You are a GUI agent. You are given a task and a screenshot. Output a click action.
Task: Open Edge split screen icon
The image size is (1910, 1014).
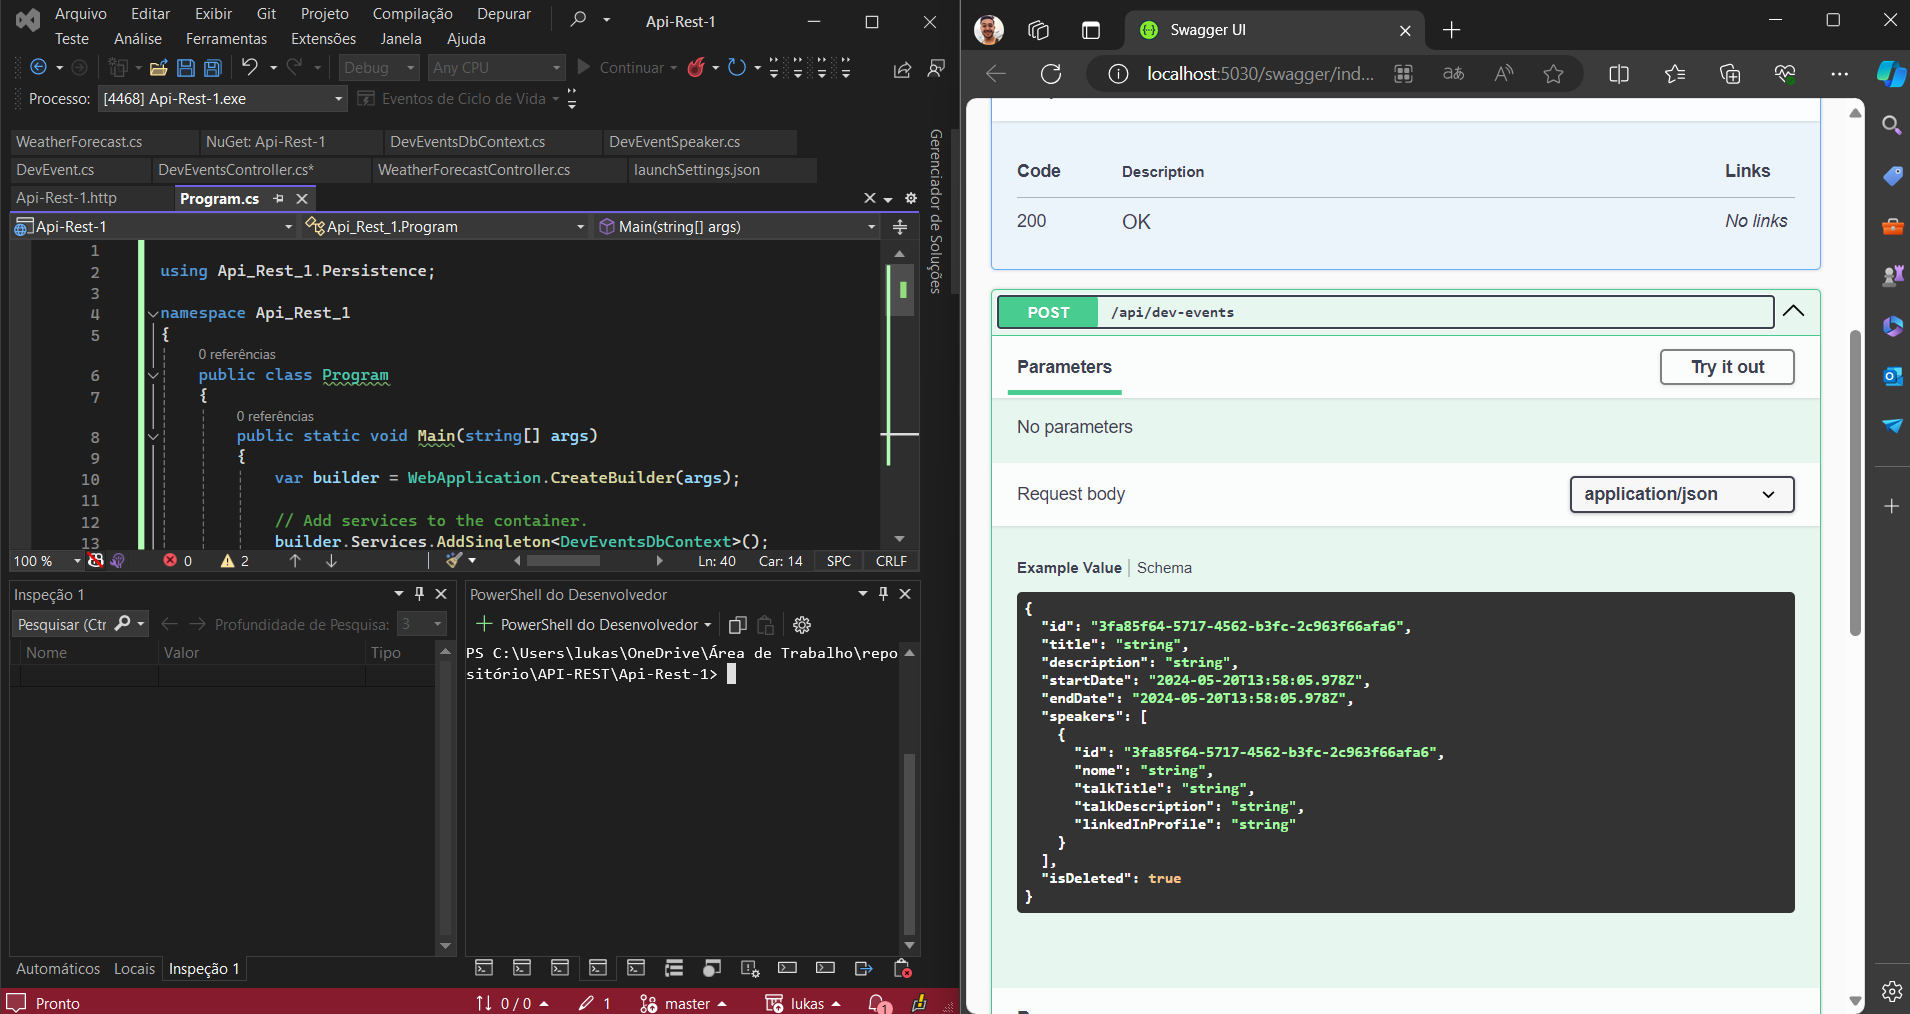click(x=1619, y=74)
